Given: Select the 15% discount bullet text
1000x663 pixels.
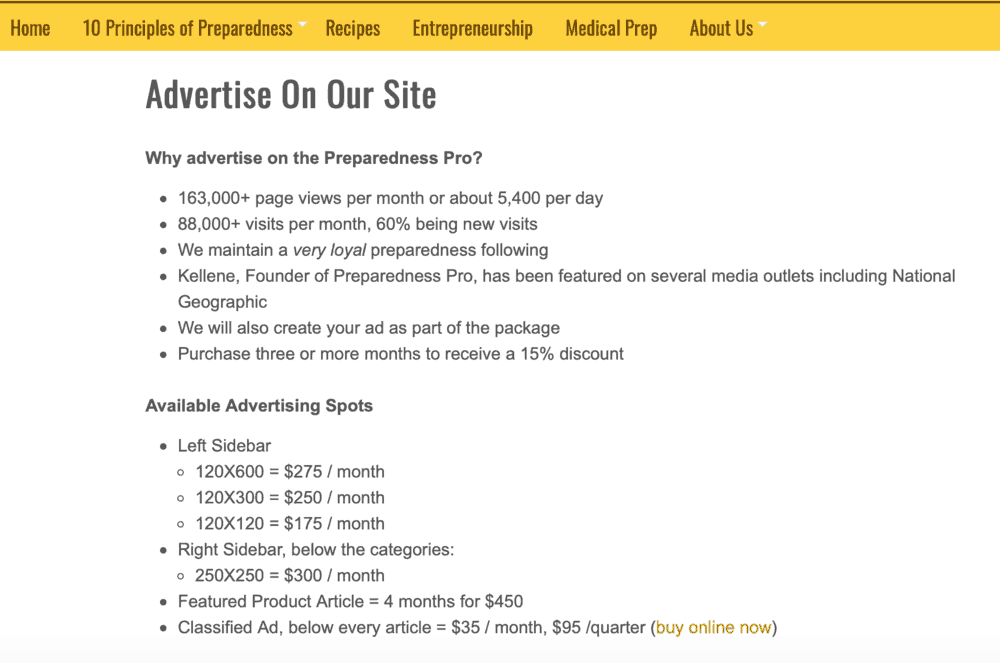Looking at the screenshot, I should click(x=400, y=353).
